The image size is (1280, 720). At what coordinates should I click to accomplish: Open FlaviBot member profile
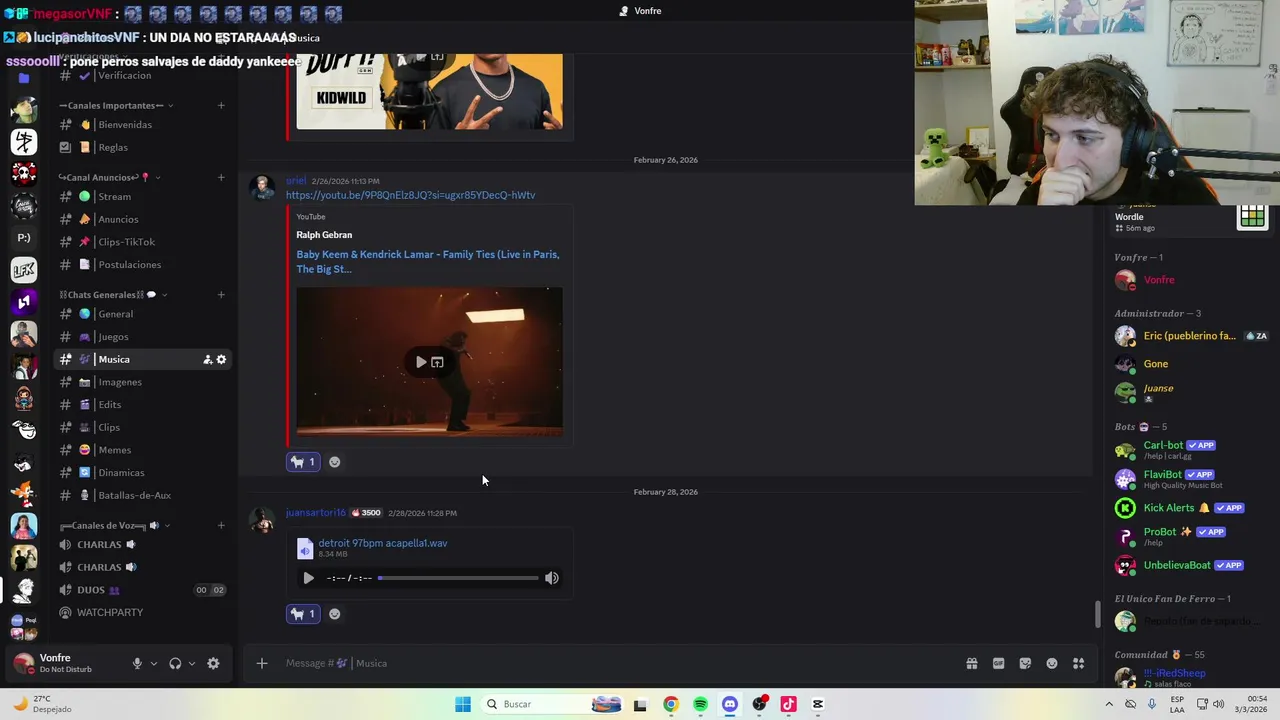click(x=1190, y=478)
